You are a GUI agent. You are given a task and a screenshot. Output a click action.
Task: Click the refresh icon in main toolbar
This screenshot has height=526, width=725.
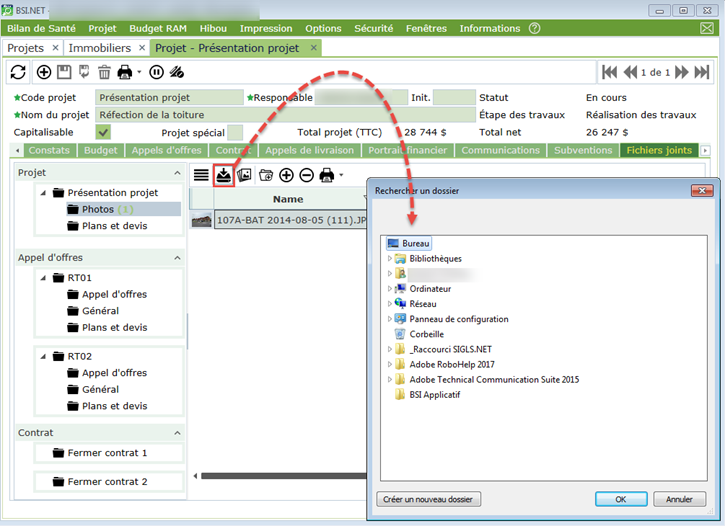[18, 72]
